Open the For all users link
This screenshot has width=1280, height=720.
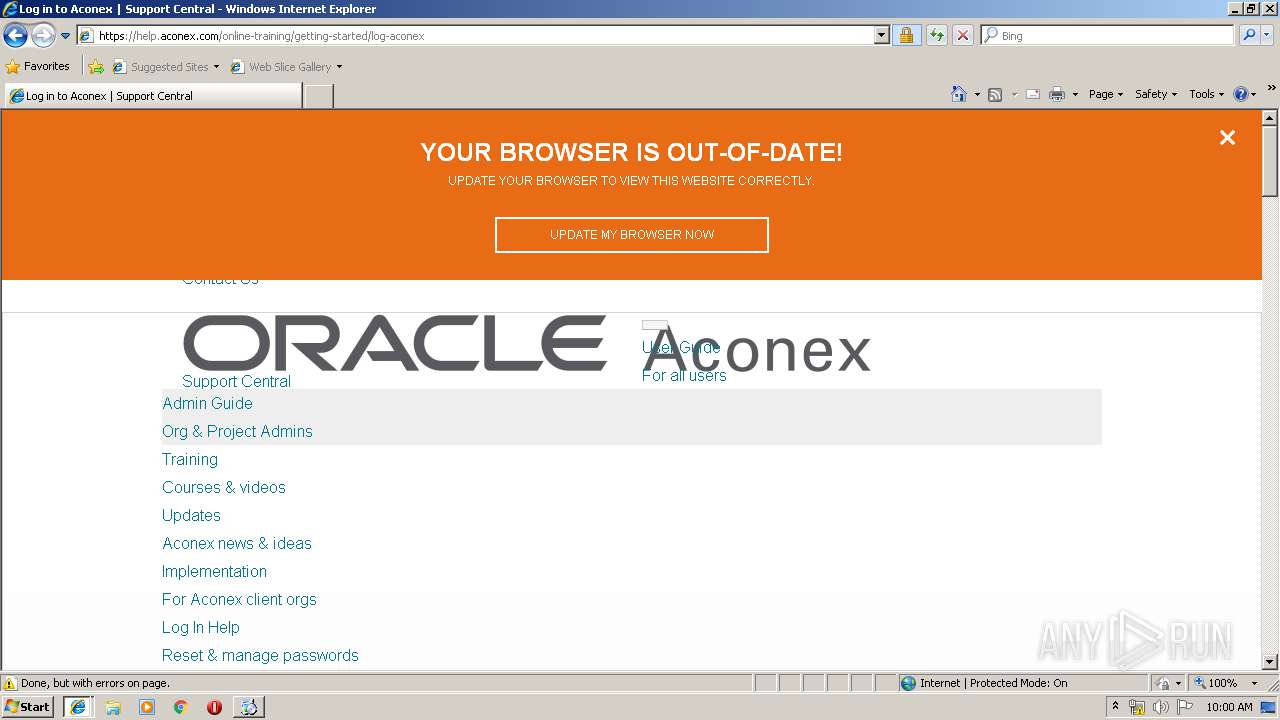[x=684, y=375]
